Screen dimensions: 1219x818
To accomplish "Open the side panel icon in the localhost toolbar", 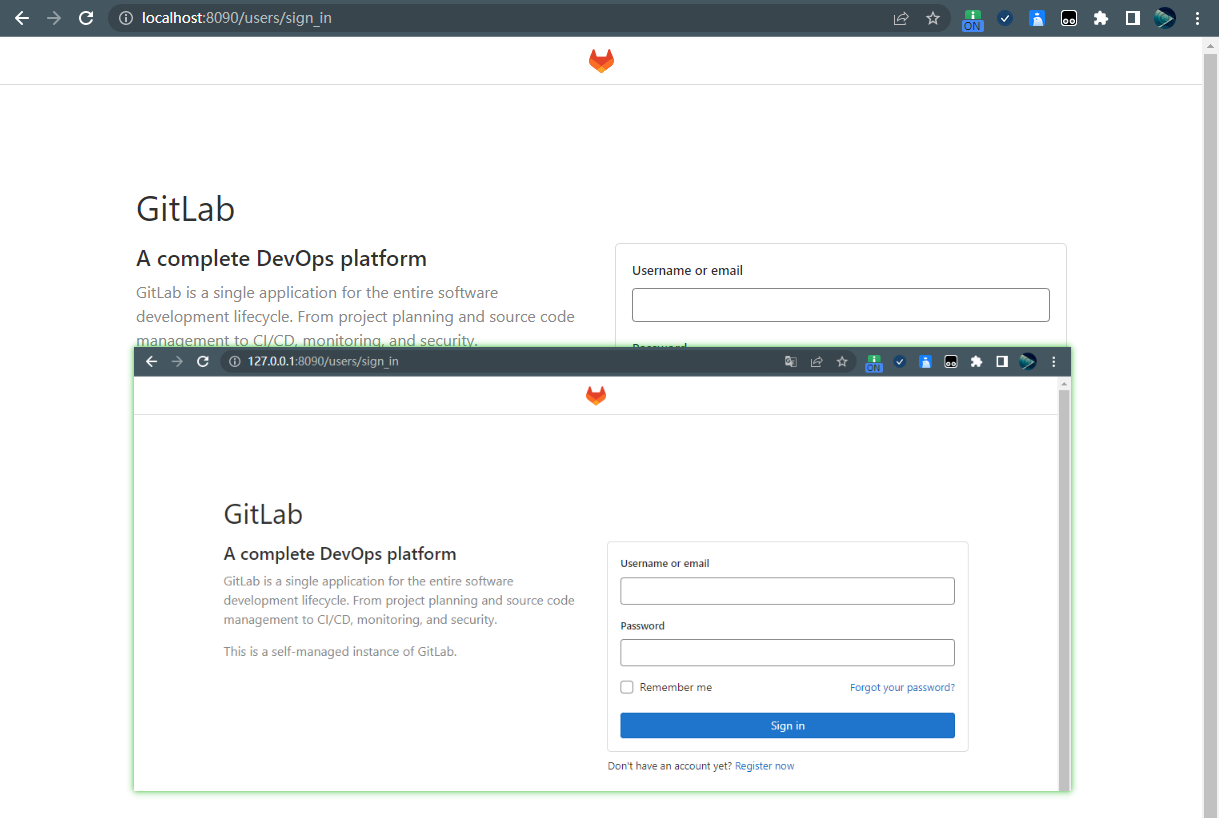I will 1133,18.
